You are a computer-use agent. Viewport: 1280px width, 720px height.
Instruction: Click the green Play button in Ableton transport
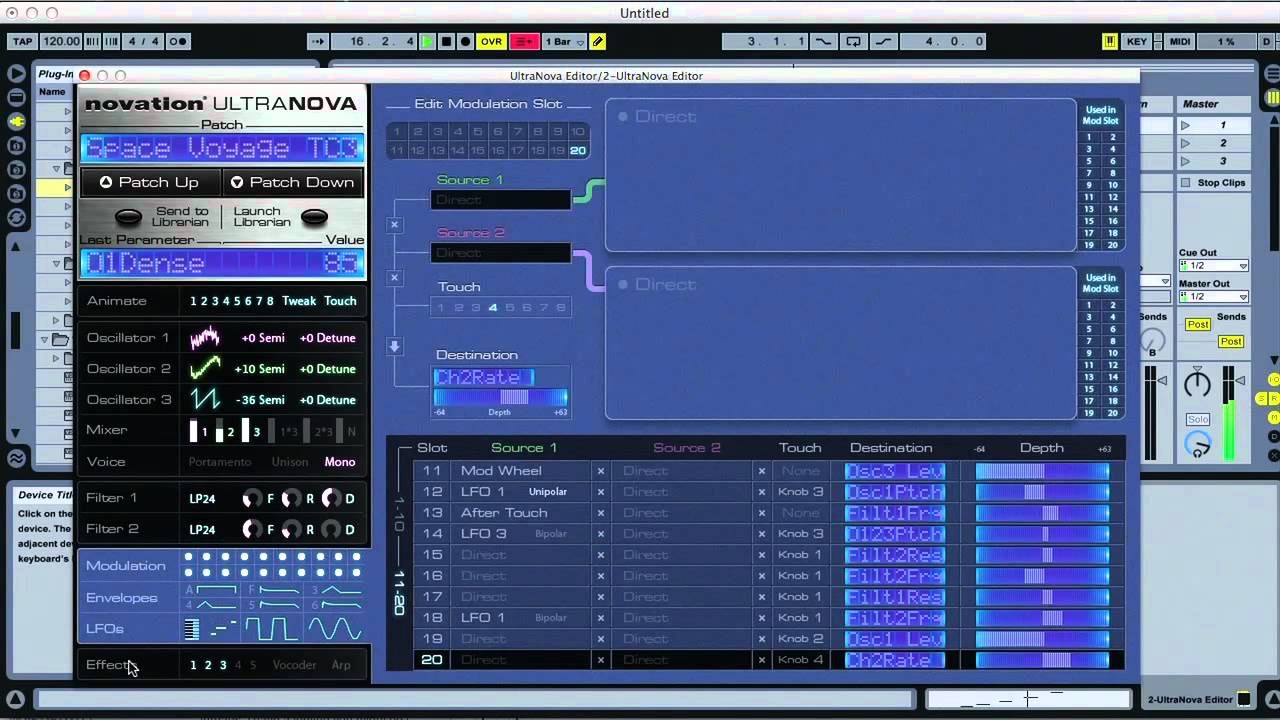click(x=428, y=41)
